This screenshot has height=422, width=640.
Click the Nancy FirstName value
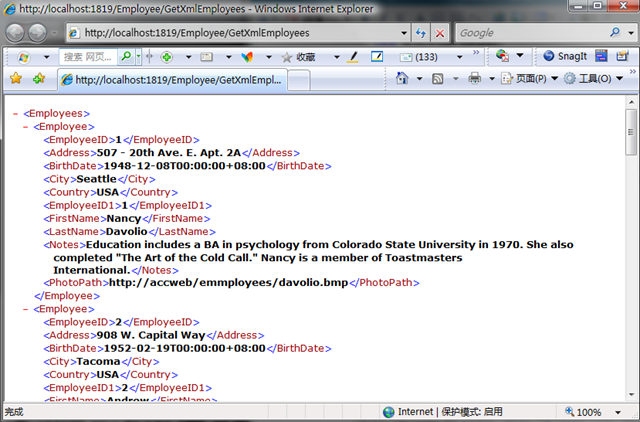[x=124, y=219]
